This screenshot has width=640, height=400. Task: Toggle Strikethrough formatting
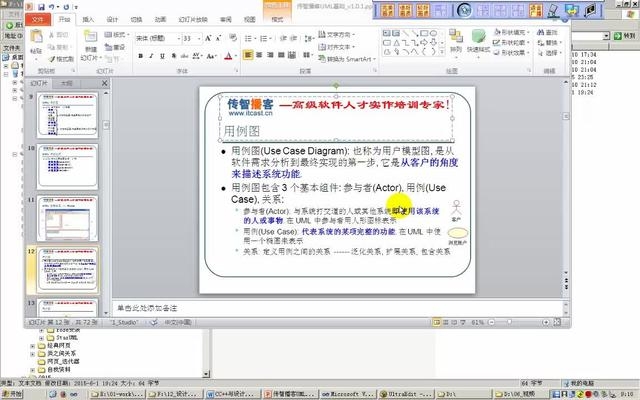coord(184,56)
